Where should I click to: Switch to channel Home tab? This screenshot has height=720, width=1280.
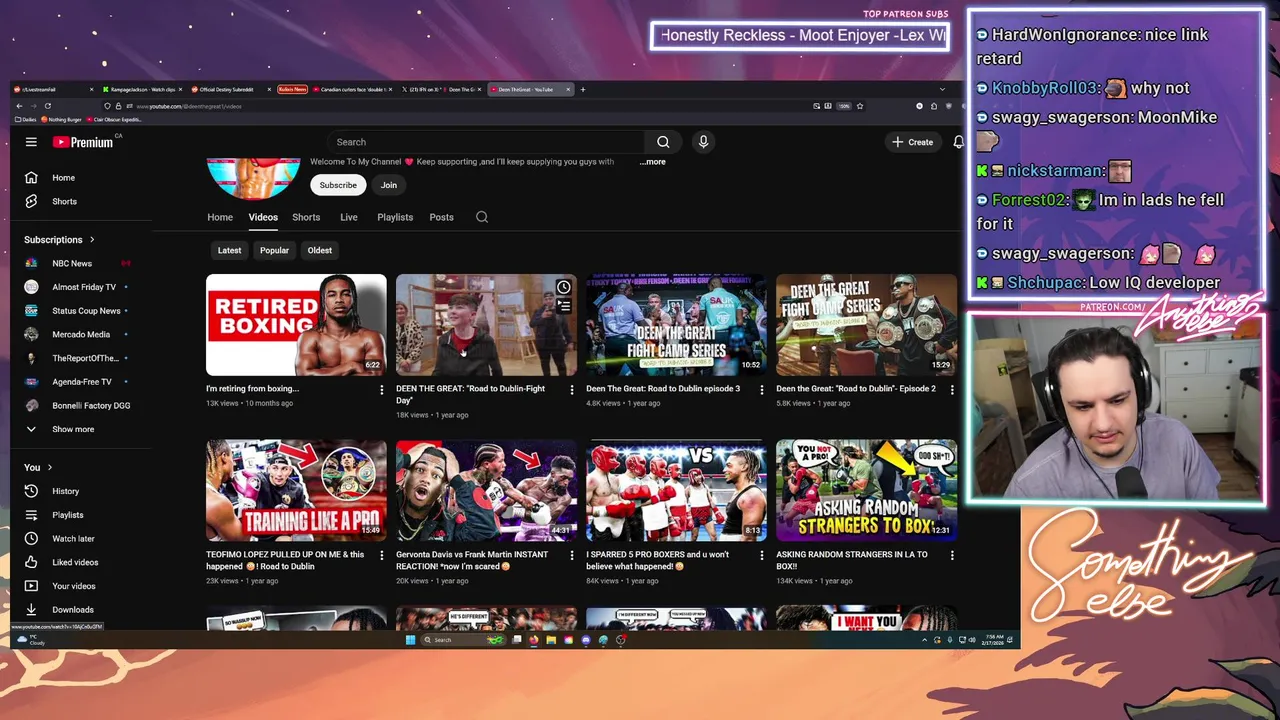point(220,217)
